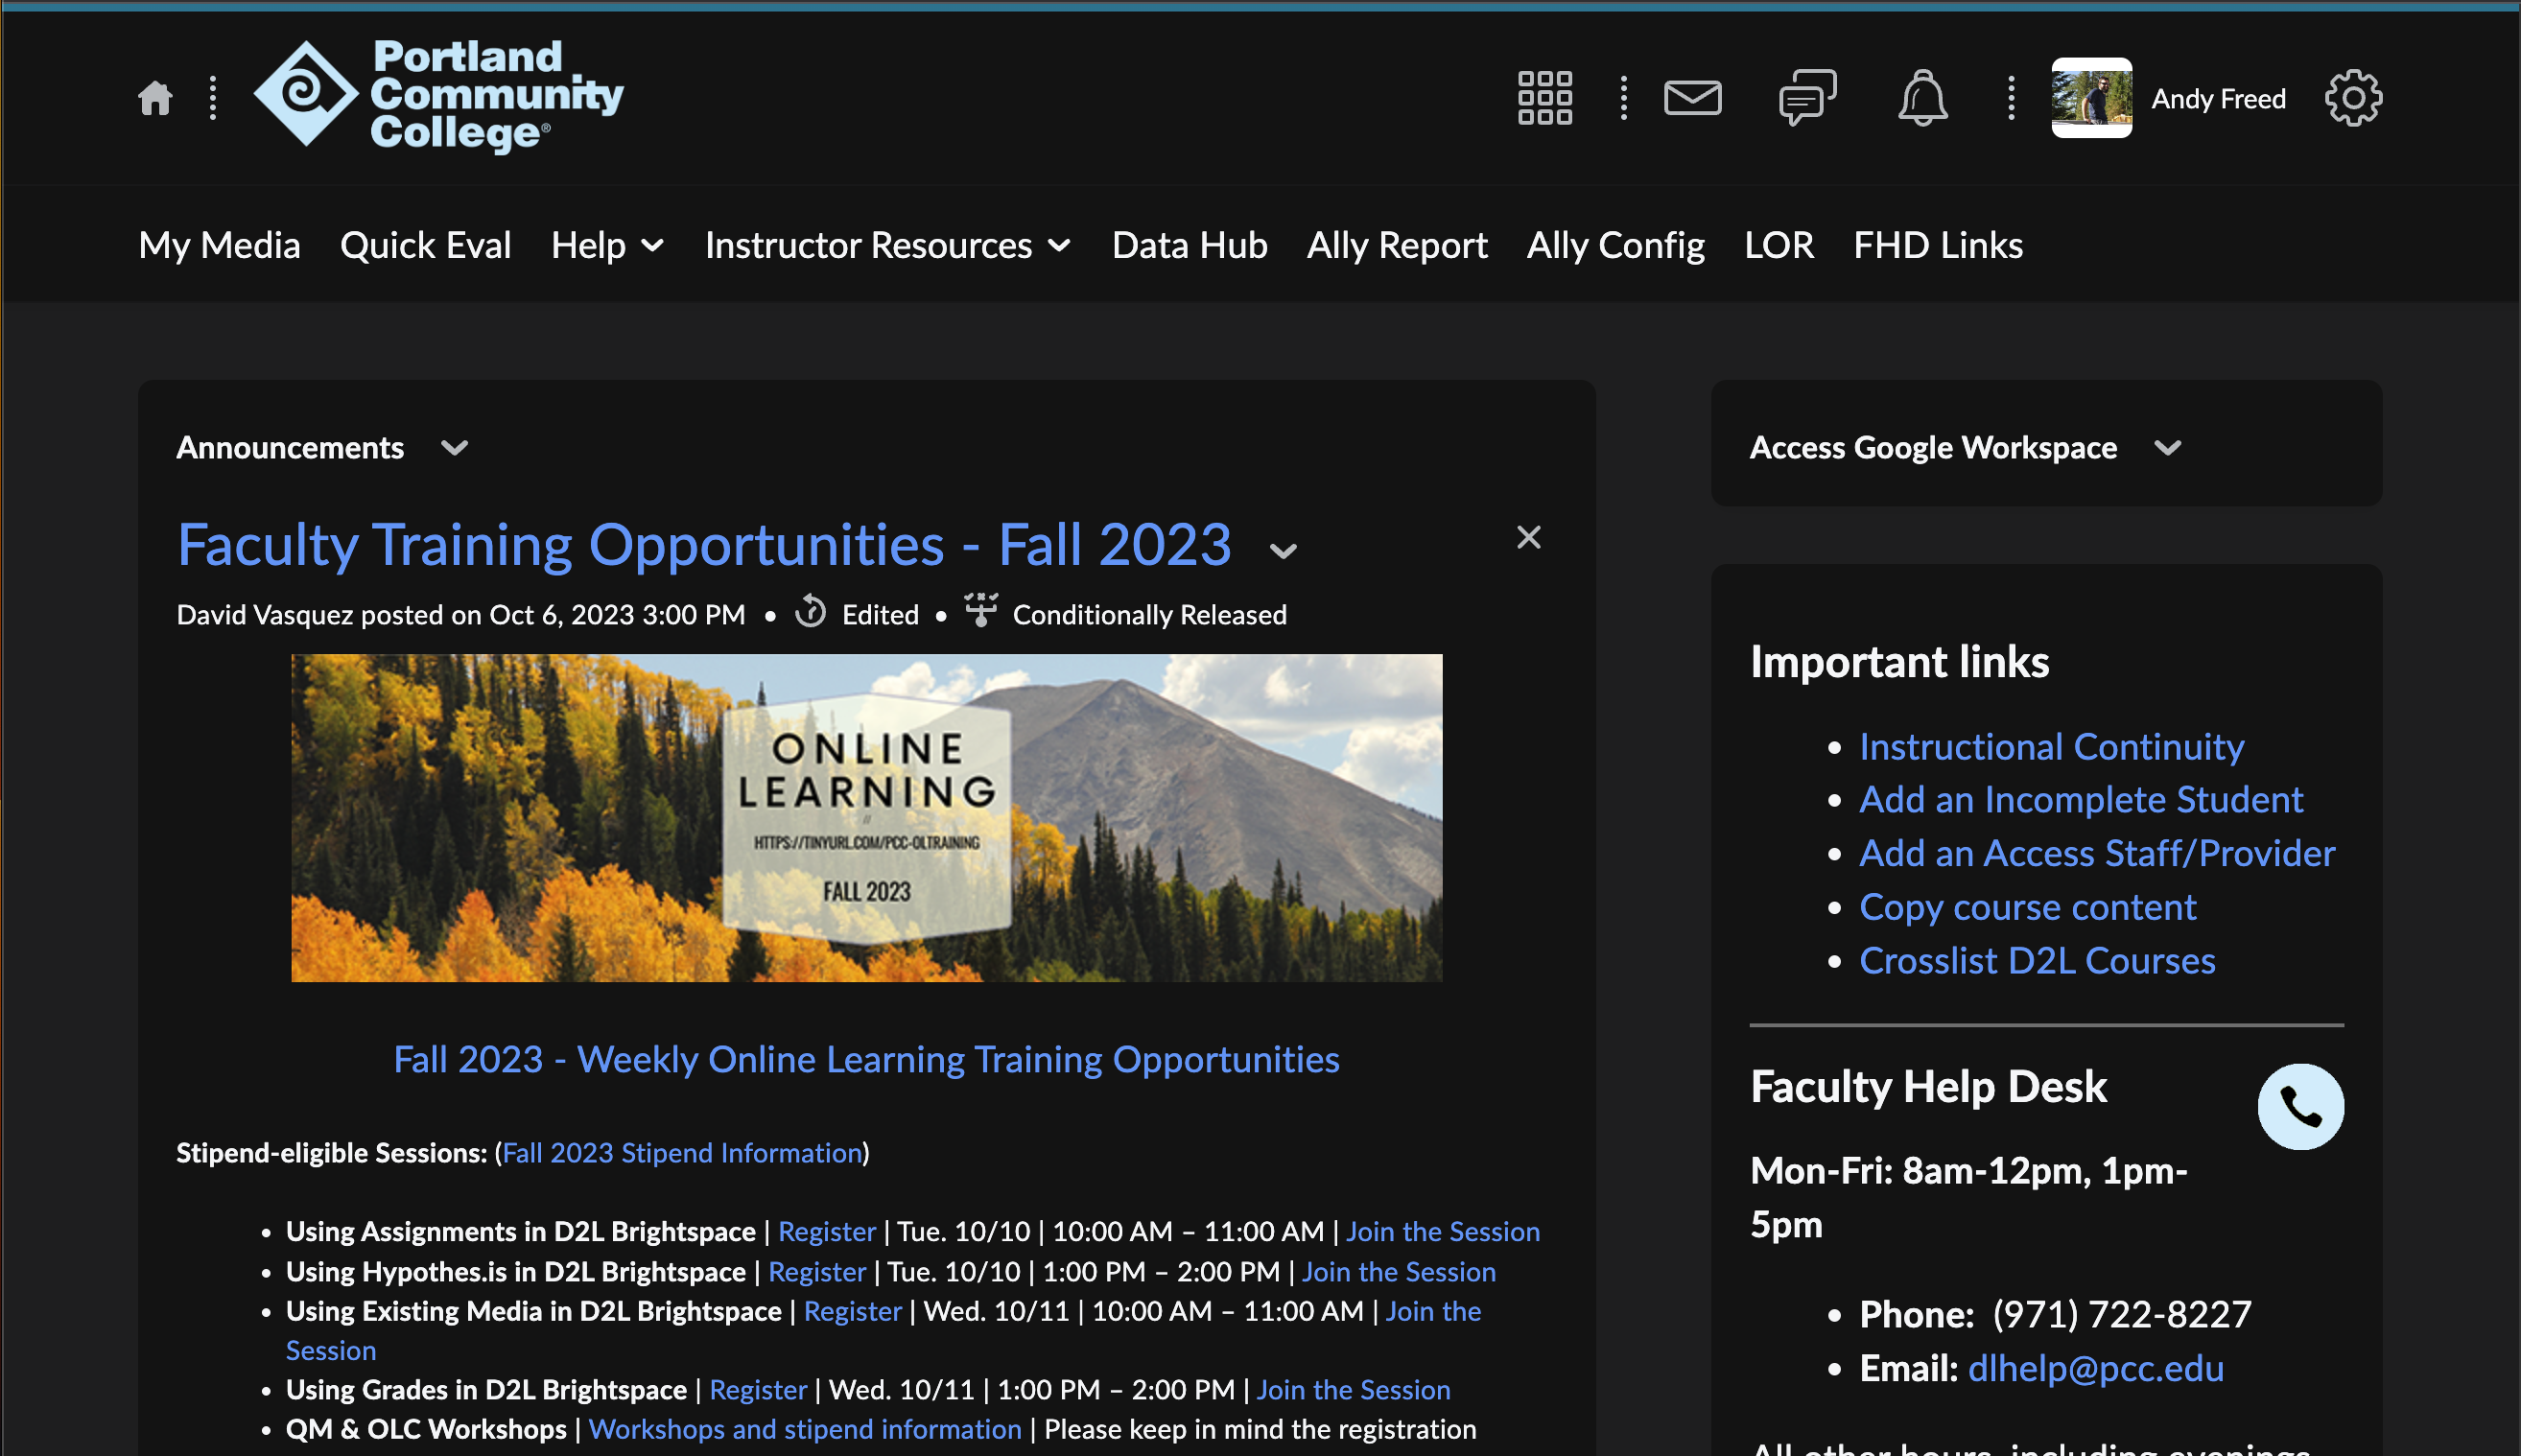Select My Media from the navigation bar

[219, 245]
